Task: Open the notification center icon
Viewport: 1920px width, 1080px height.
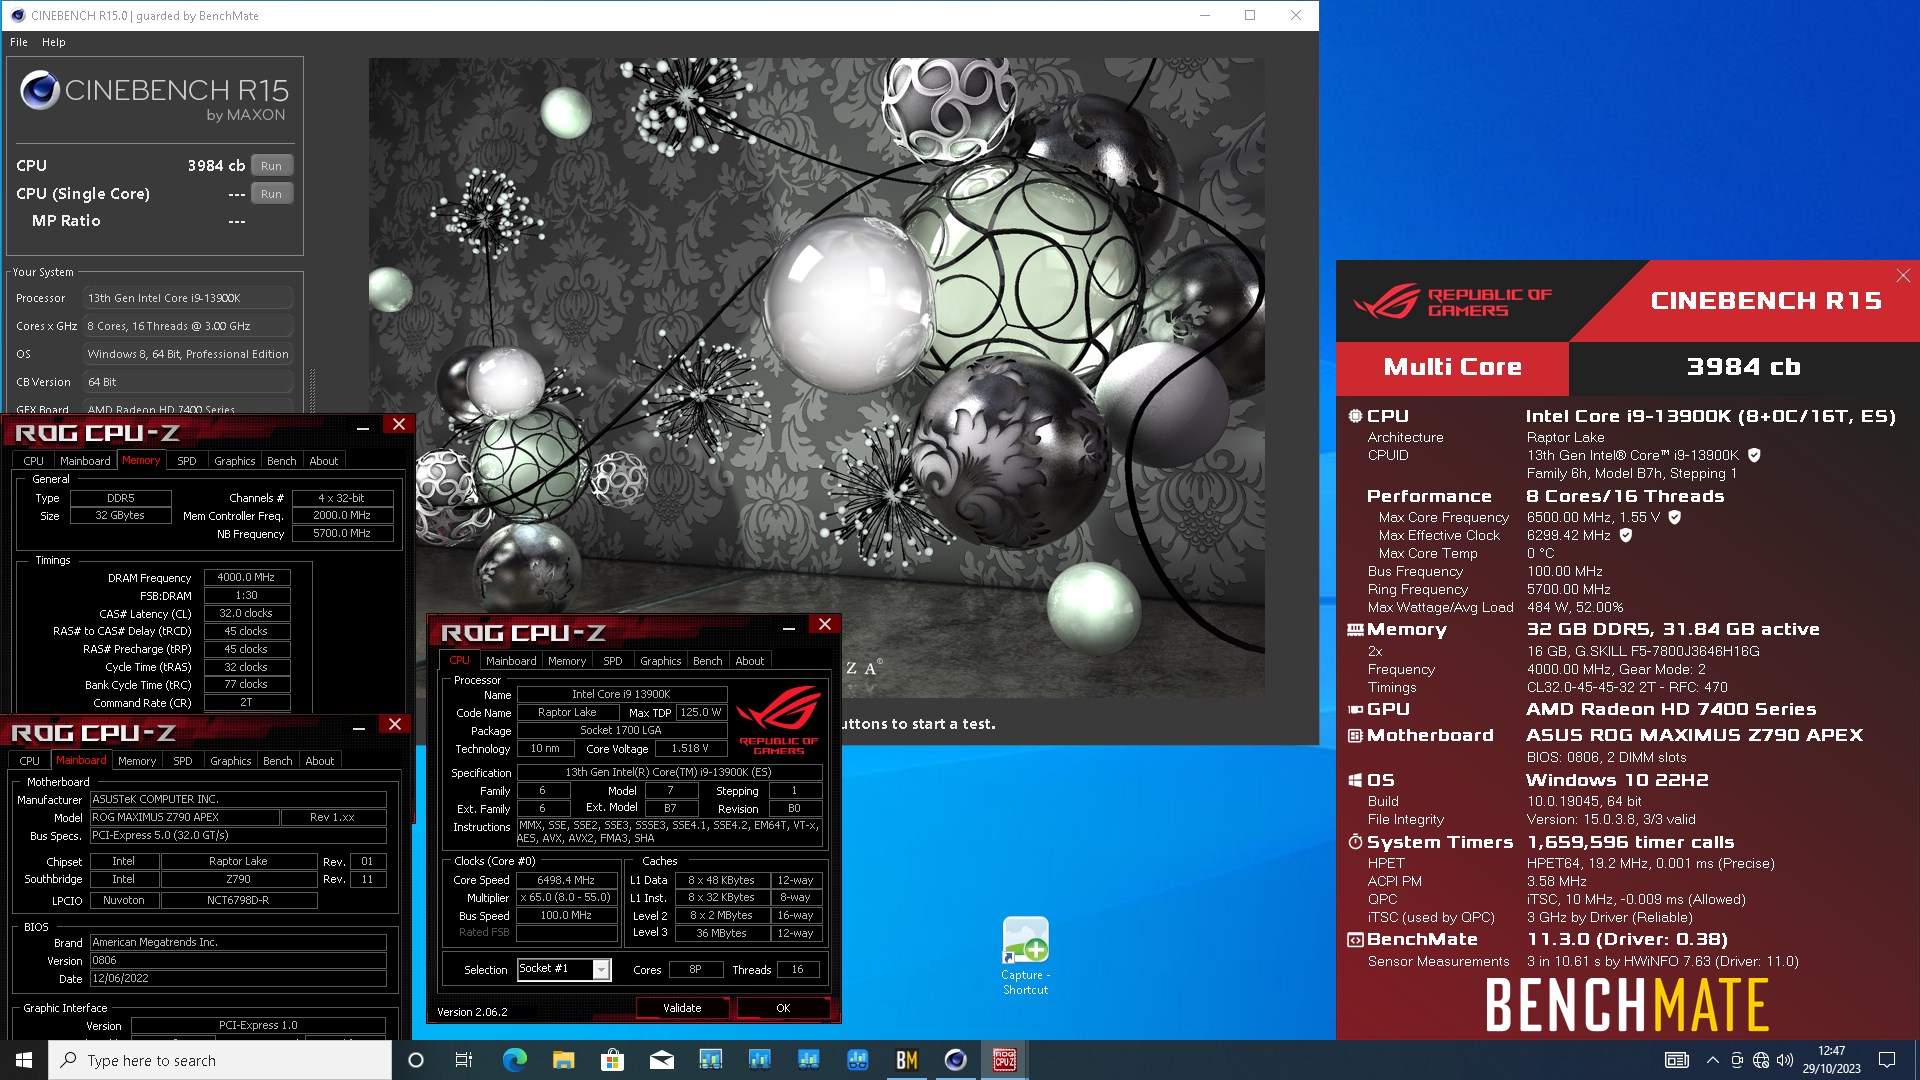Action: point(1887,1060)
